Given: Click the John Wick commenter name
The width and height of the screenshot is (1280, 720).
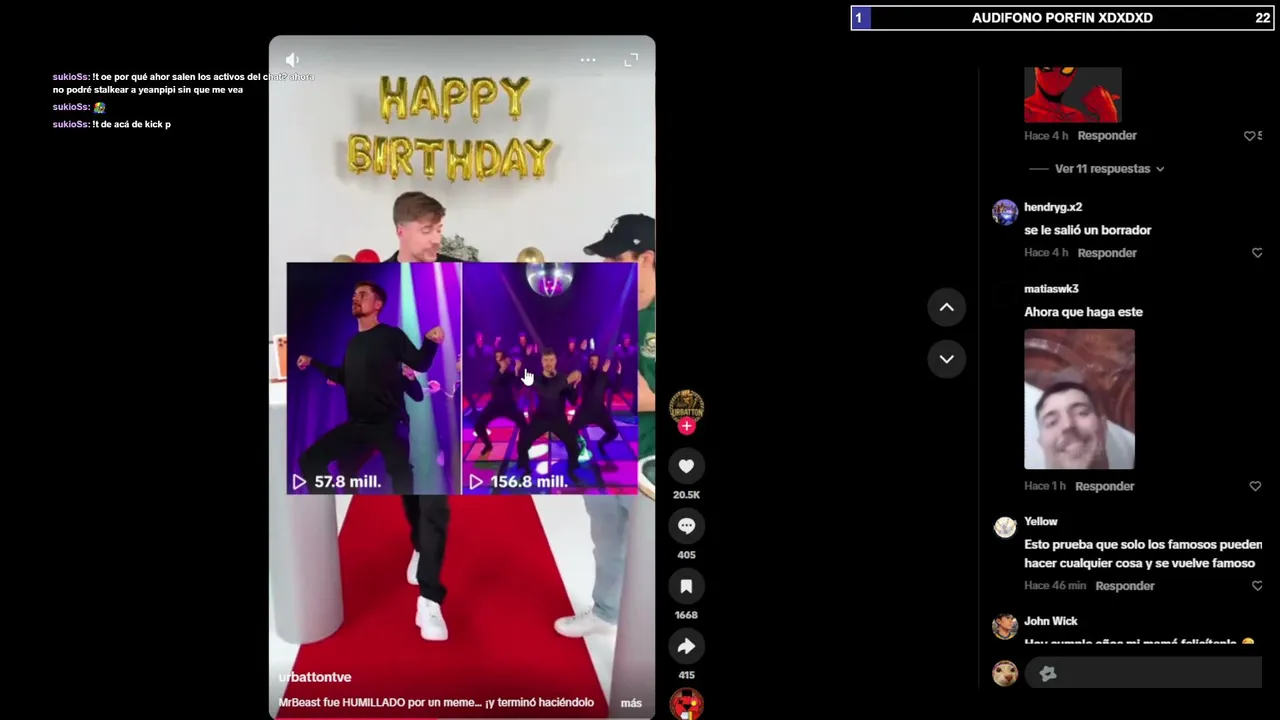Looking at the screenshot, I should (x=1051, y=621).
